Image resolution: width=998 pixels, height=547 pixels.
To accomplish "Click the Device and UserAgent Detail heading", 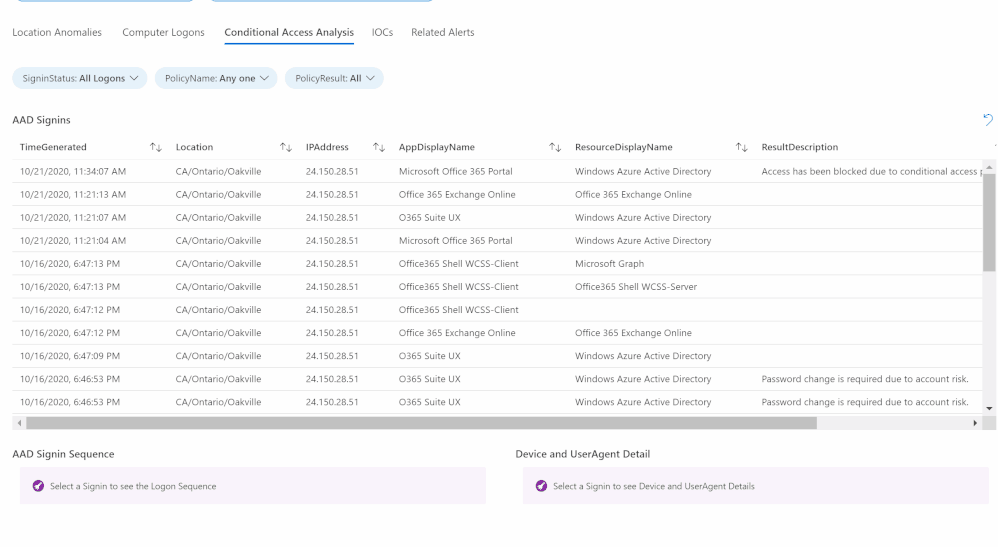I will (x=583, y=454).
